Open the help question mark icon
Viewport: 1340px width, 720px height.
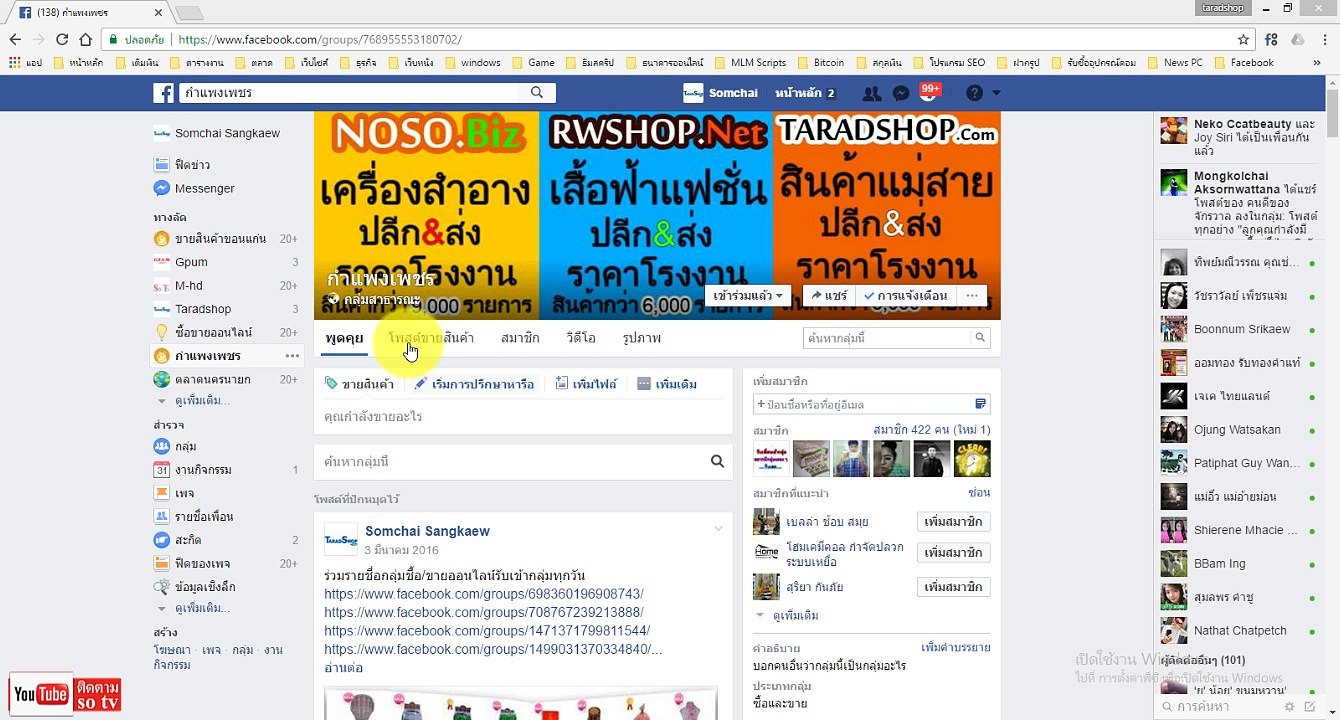[974, 93]
